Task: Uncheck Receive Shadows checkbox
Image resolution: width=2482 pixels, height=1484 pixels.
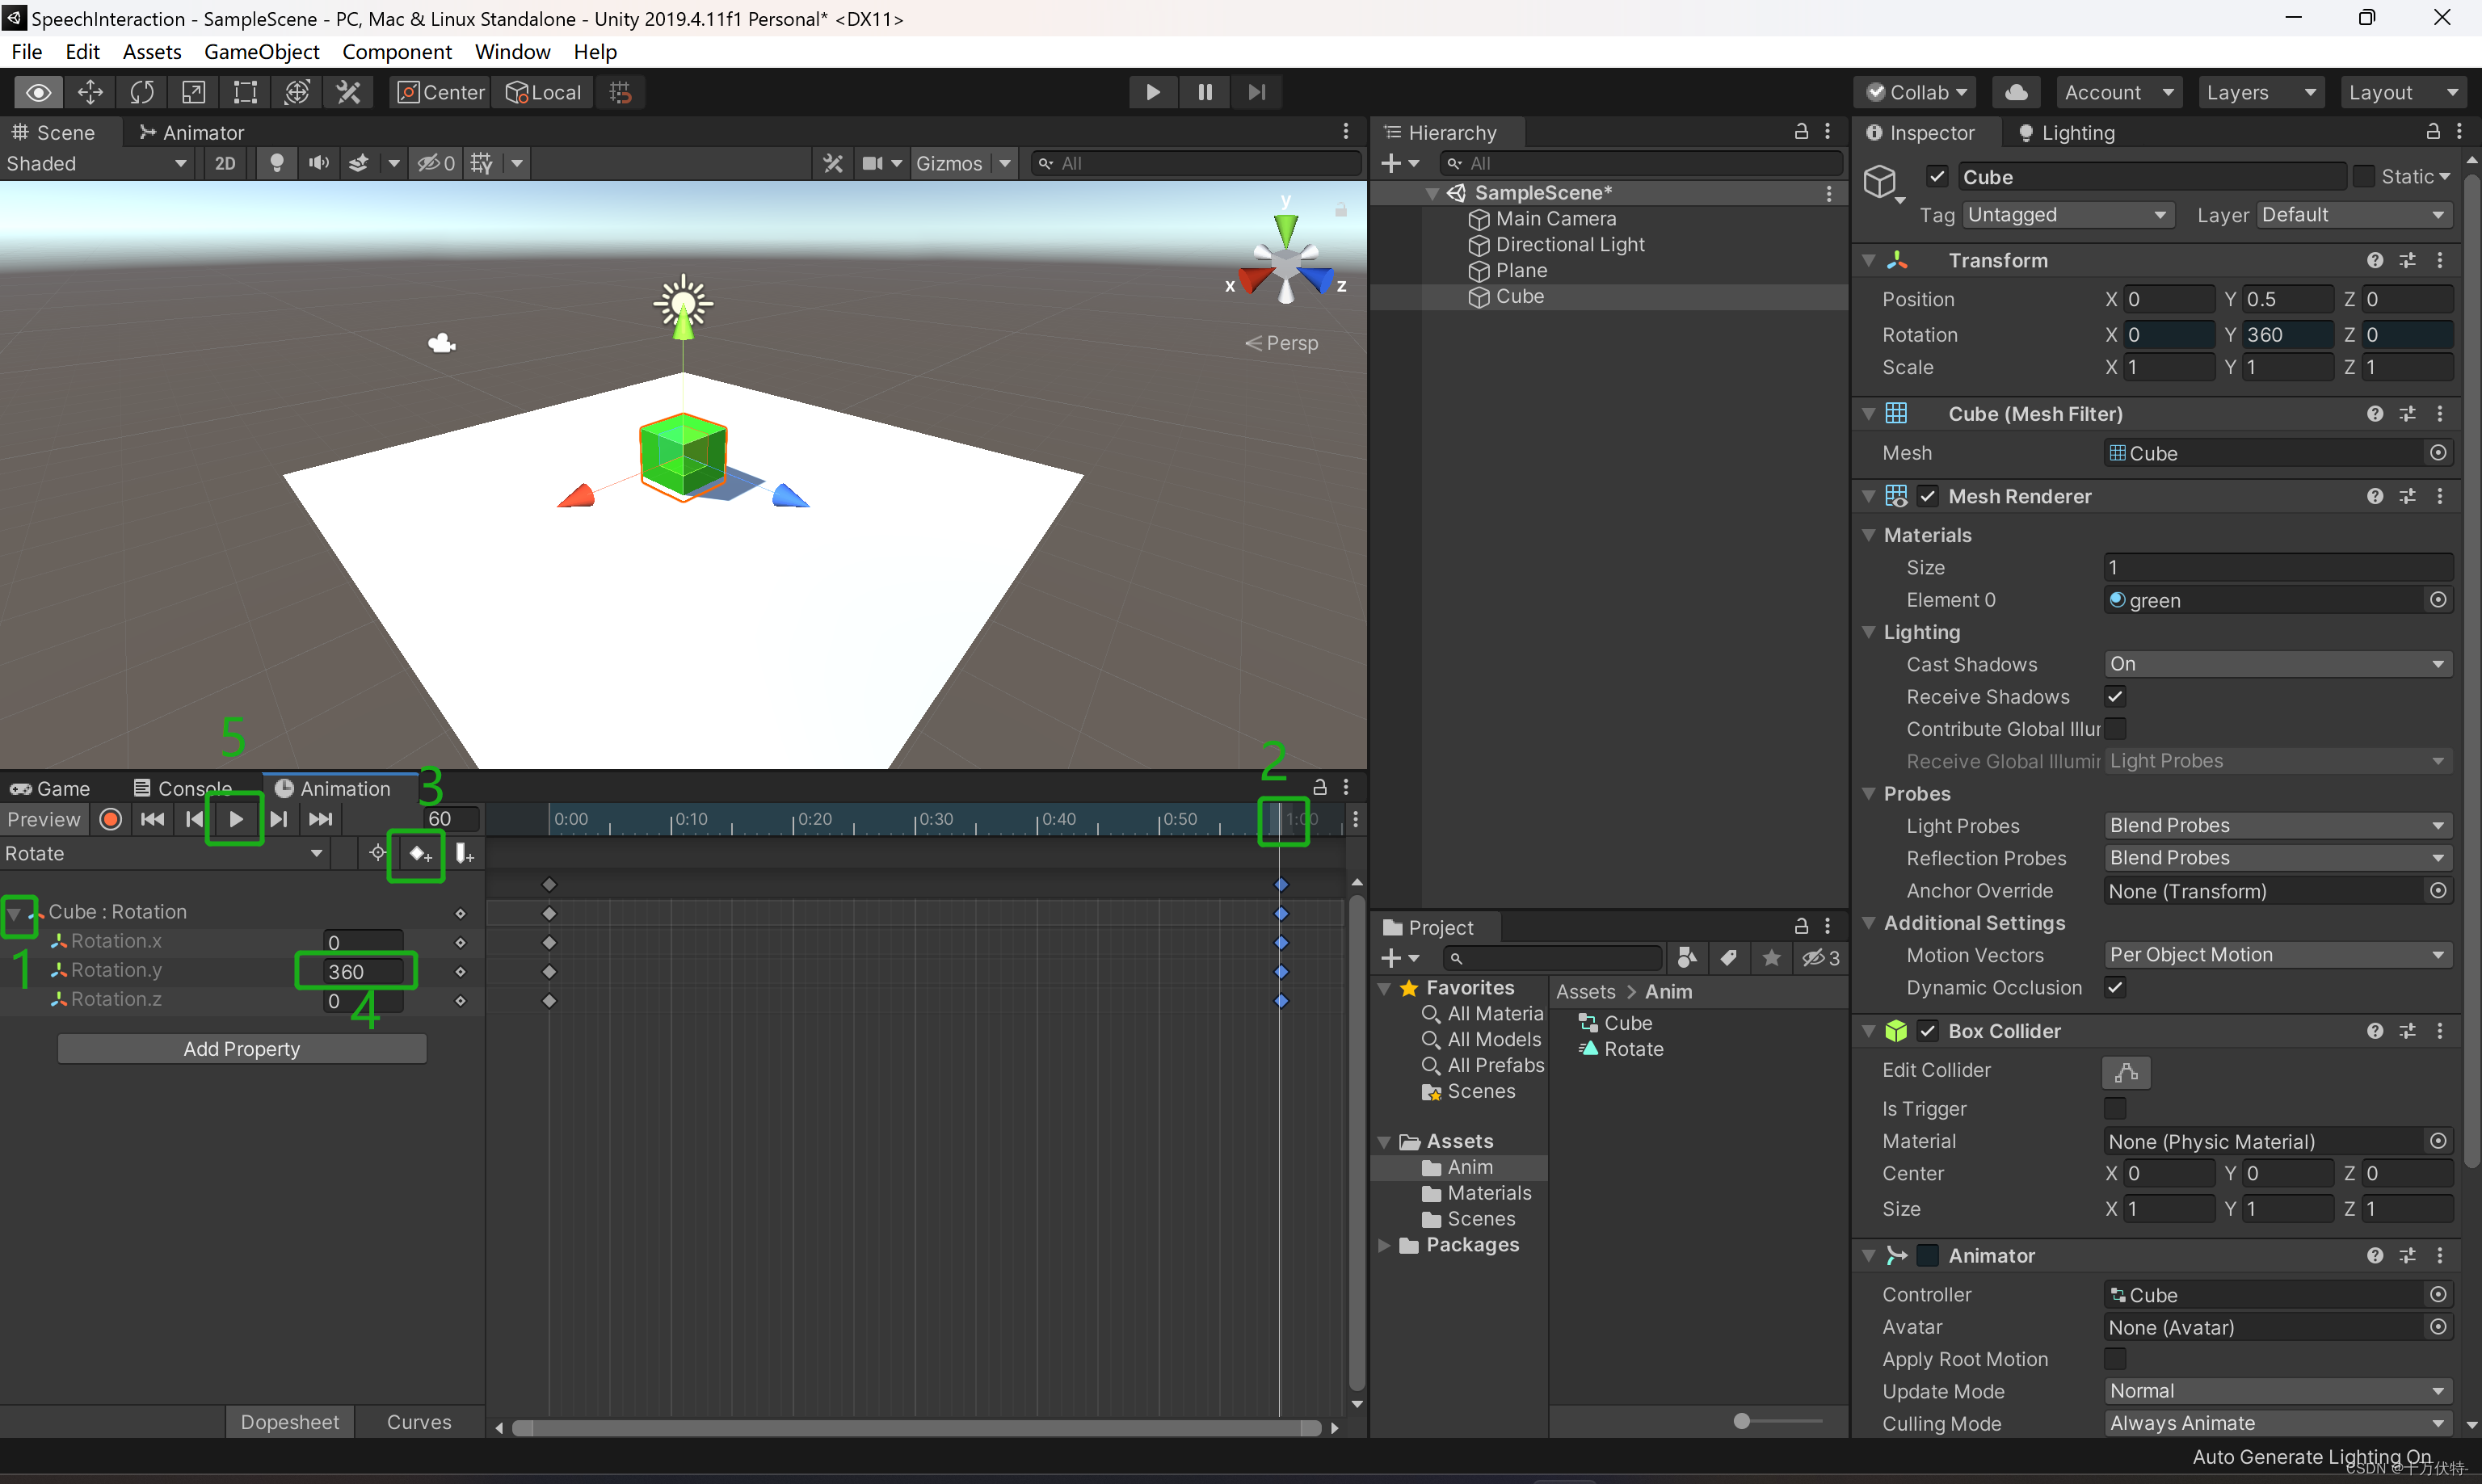Action: tap(2115, 697)
